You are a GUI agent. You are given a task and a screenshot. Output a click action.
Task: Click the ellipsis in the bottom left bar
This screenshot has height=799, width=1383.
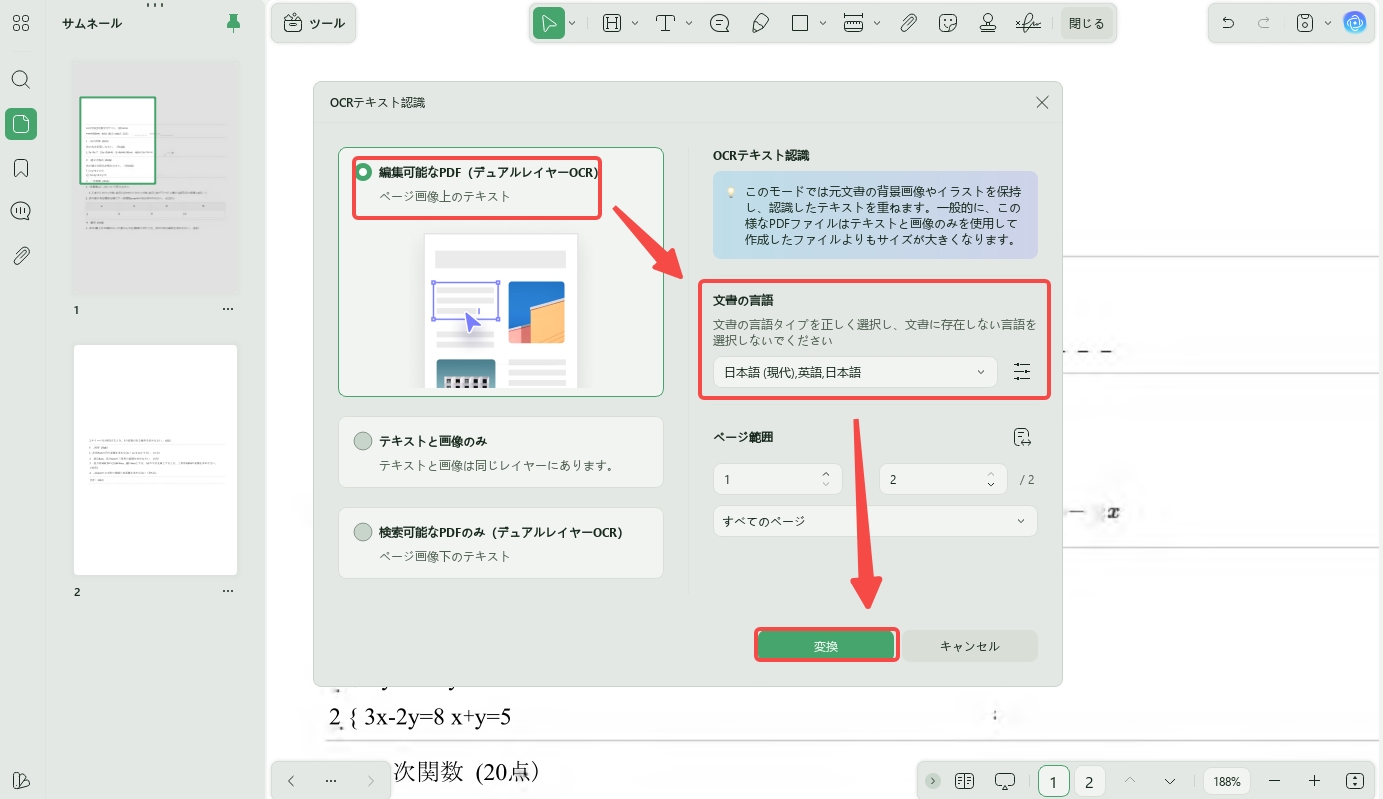coord(330,781)
